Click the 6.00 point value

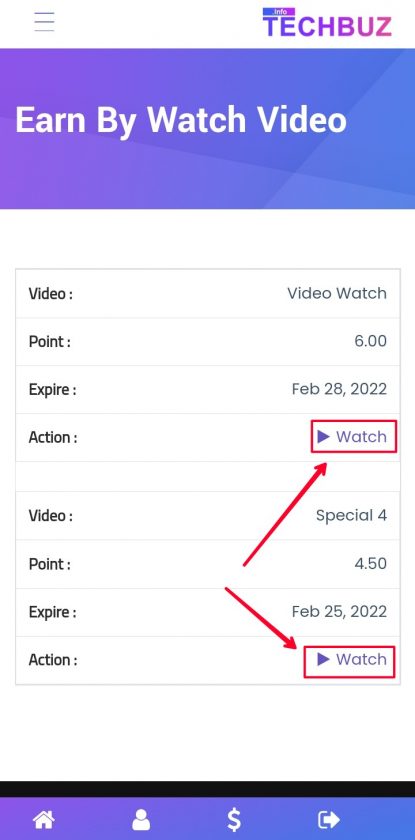tap(371, 341)
